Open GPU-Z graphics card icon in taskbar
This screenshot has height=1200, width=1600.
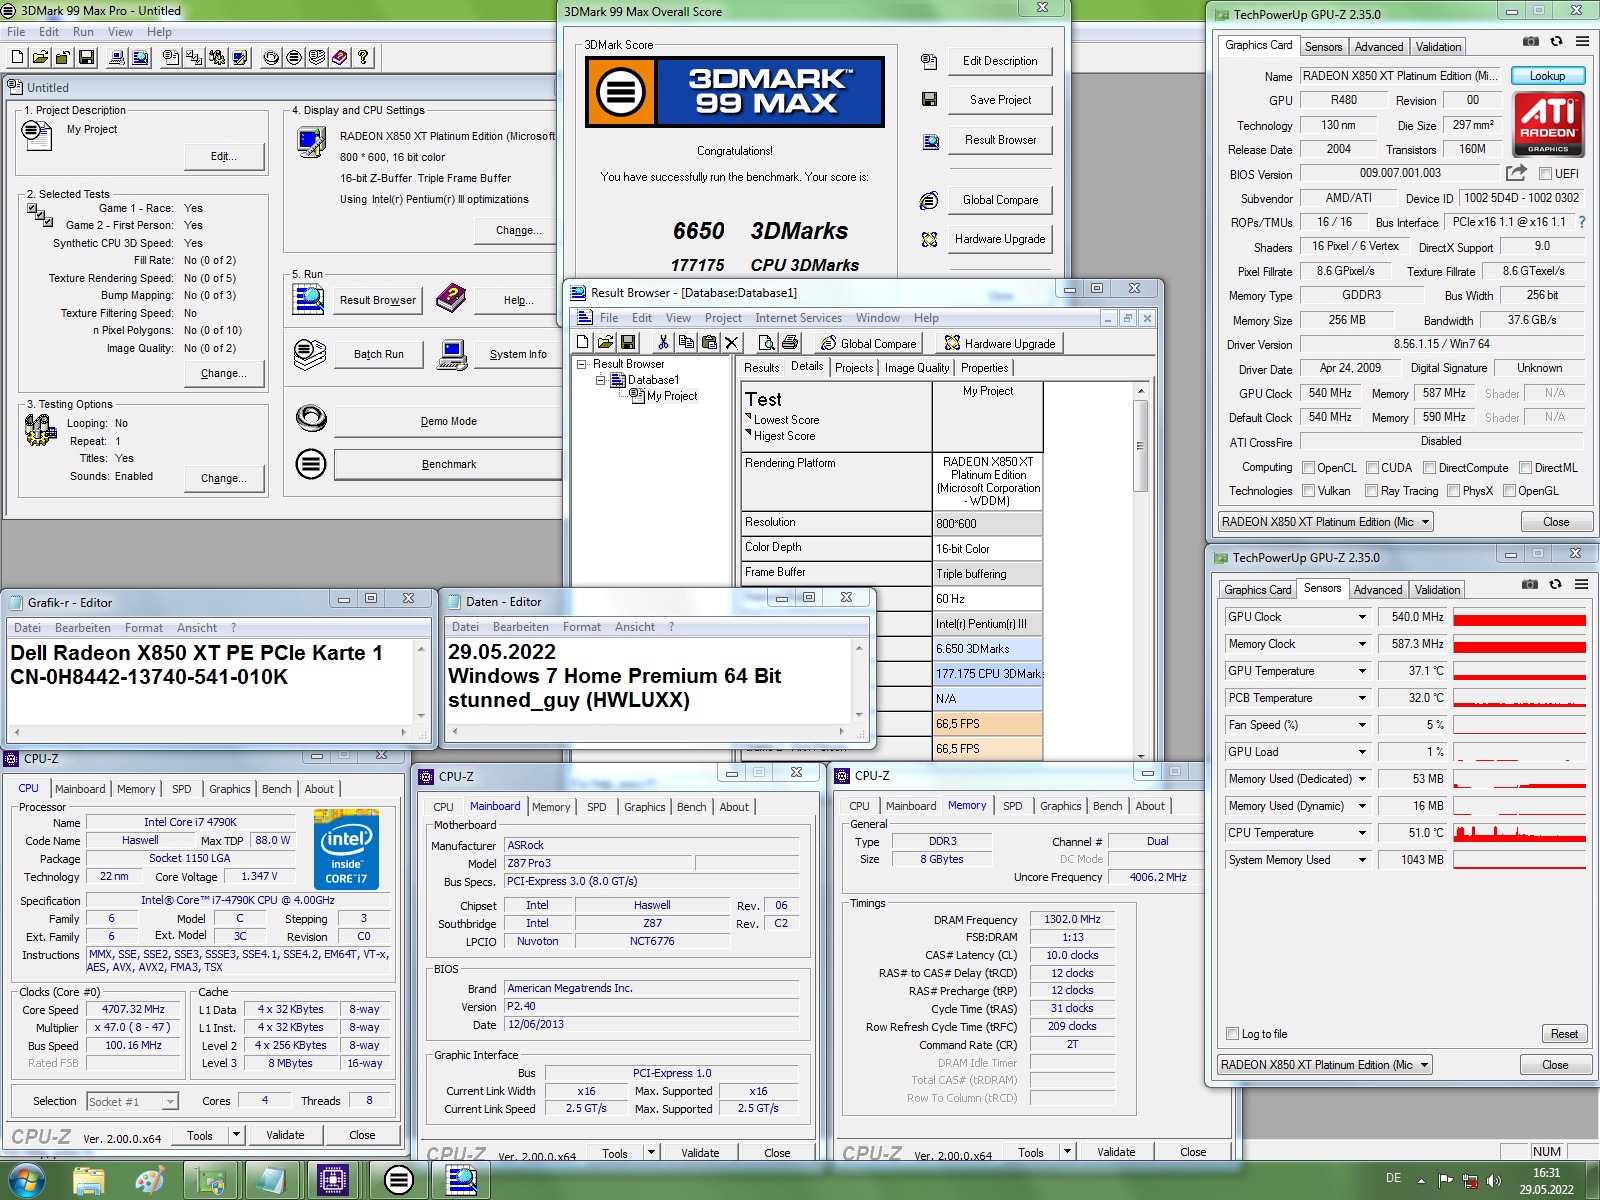click(x=210, y=1180)
